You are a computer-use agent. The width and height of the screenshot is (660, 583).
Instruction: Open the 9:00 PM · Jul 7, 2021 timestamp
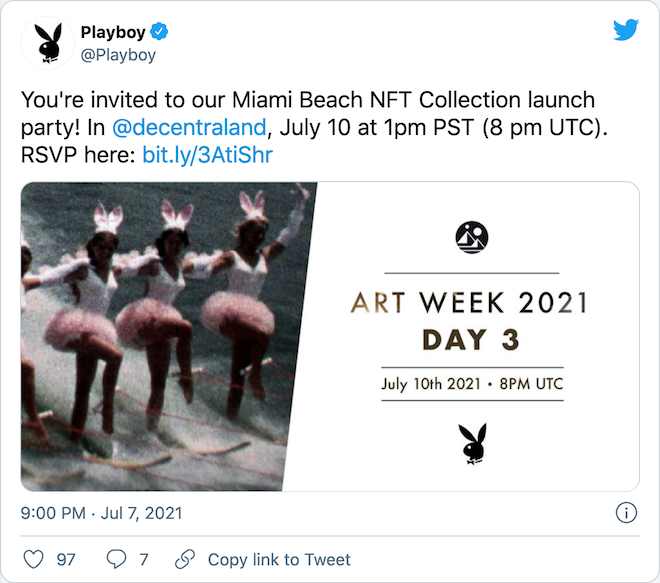pyautogui.click(x=101, y=513)
